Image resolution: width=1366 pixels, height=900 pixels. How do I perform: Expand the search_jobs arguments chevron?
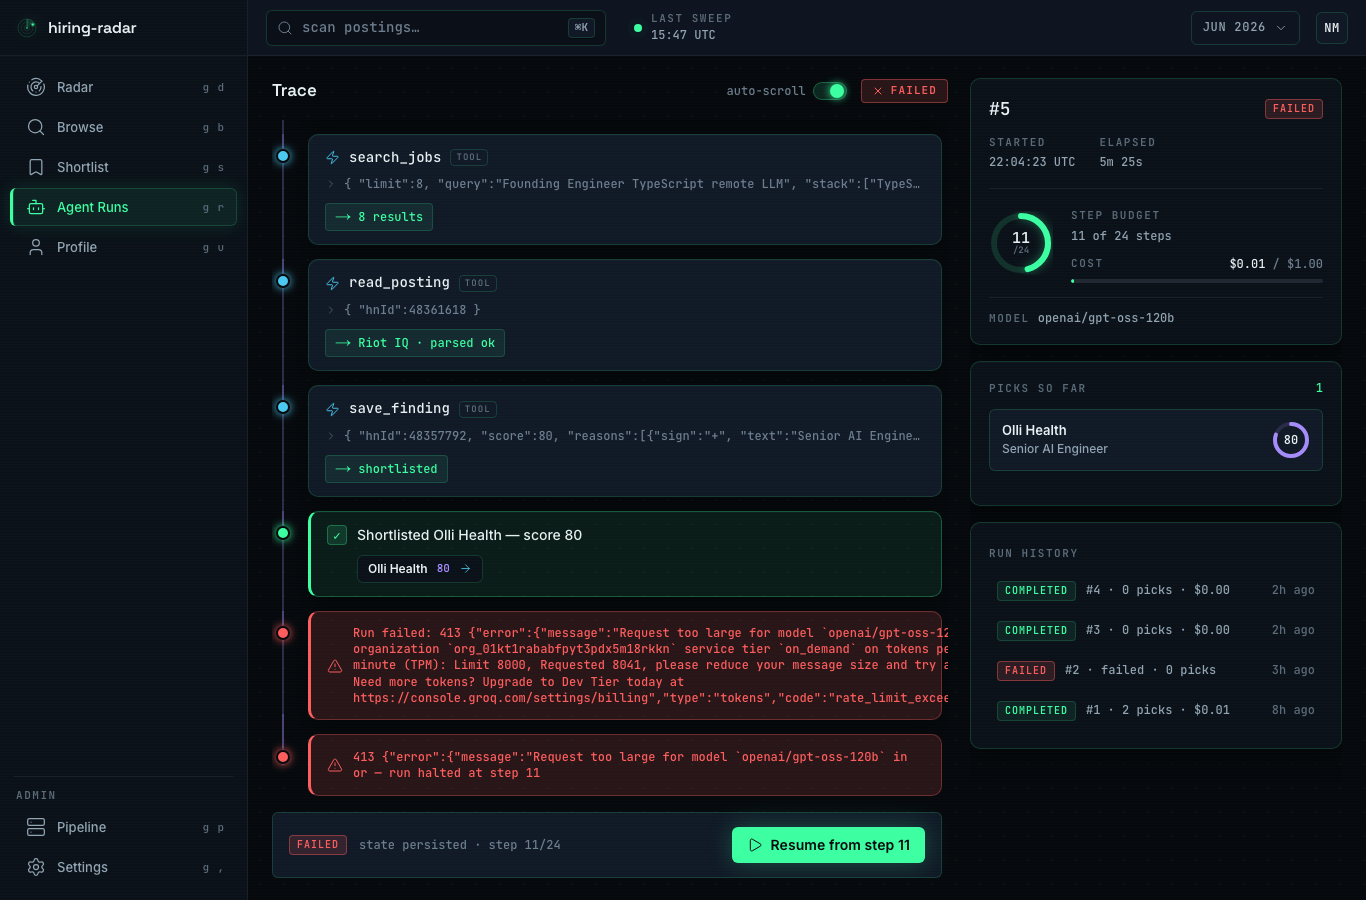(332, 184)
